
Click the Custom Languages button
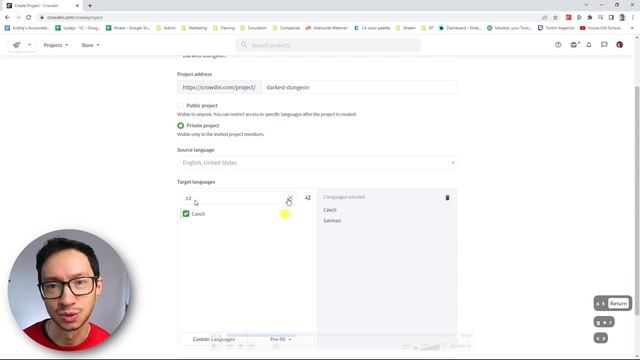(x=213, y=339)
